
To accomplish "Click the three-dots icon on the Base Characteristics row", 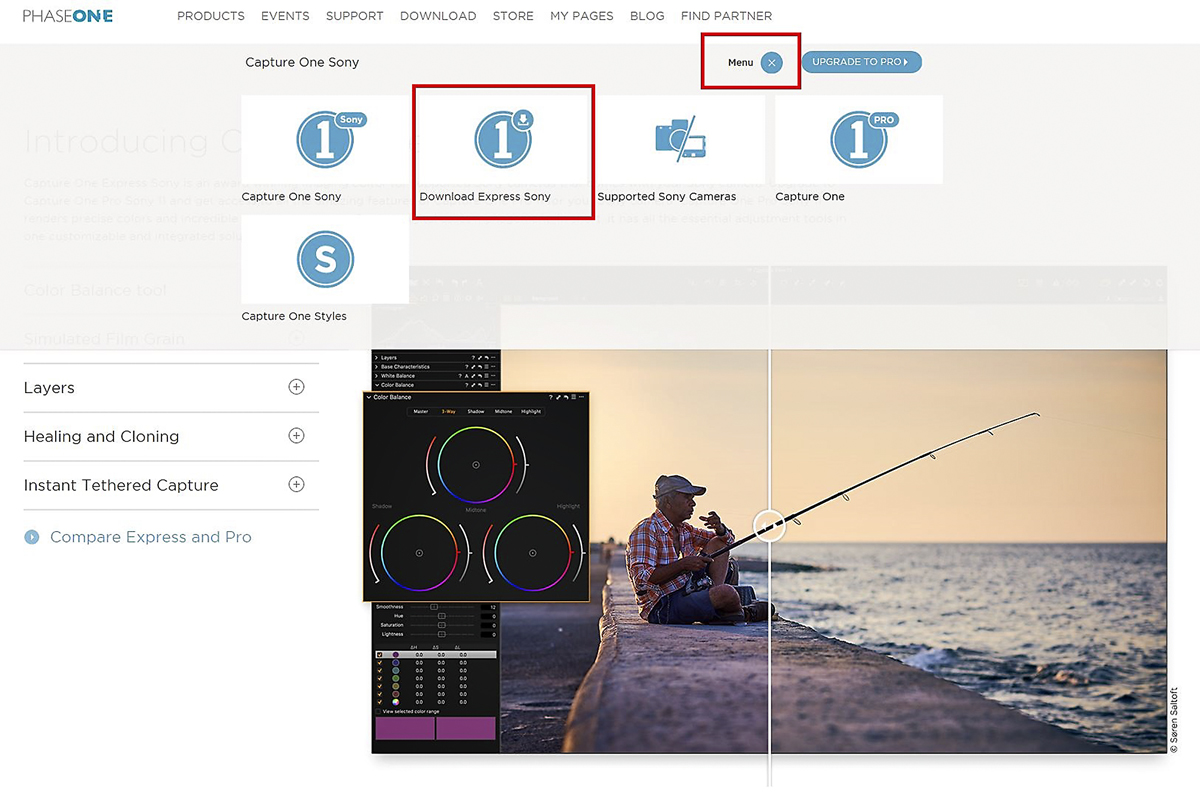I will point(493,367).
